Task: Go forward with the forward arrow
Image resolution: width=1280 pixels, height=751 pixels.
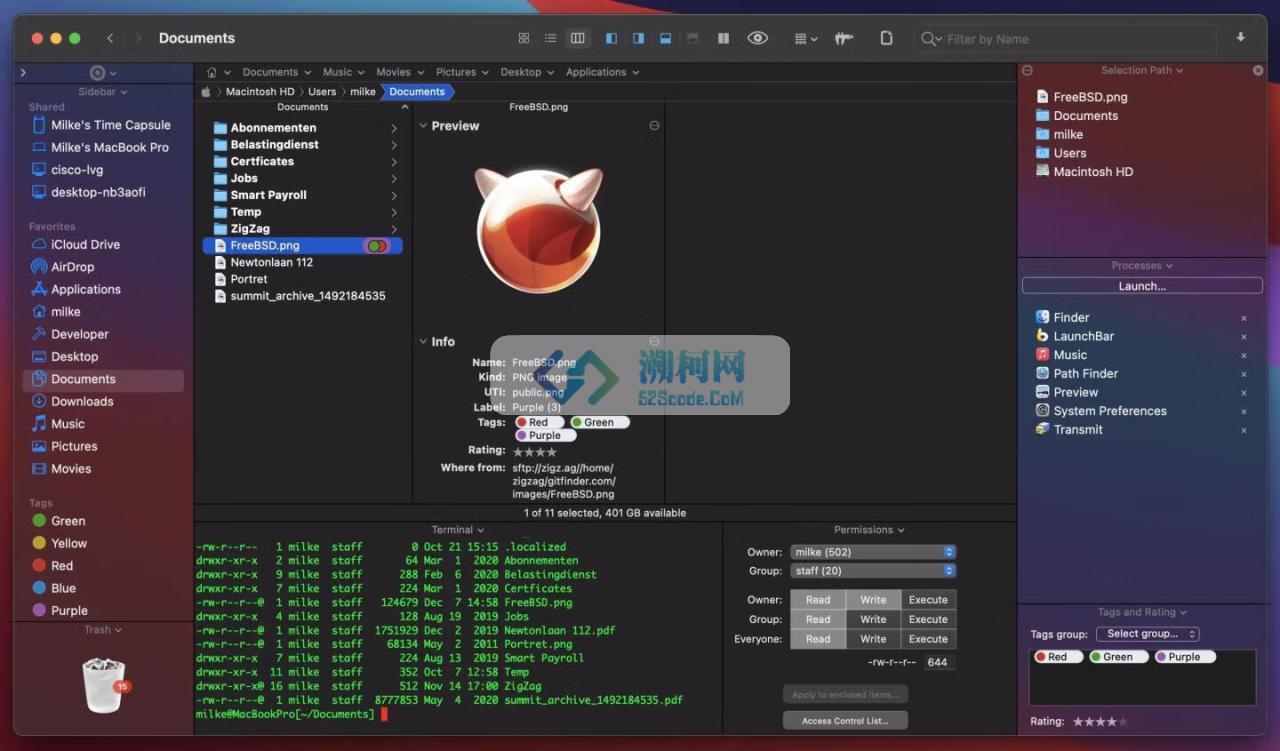Action: 137,38
